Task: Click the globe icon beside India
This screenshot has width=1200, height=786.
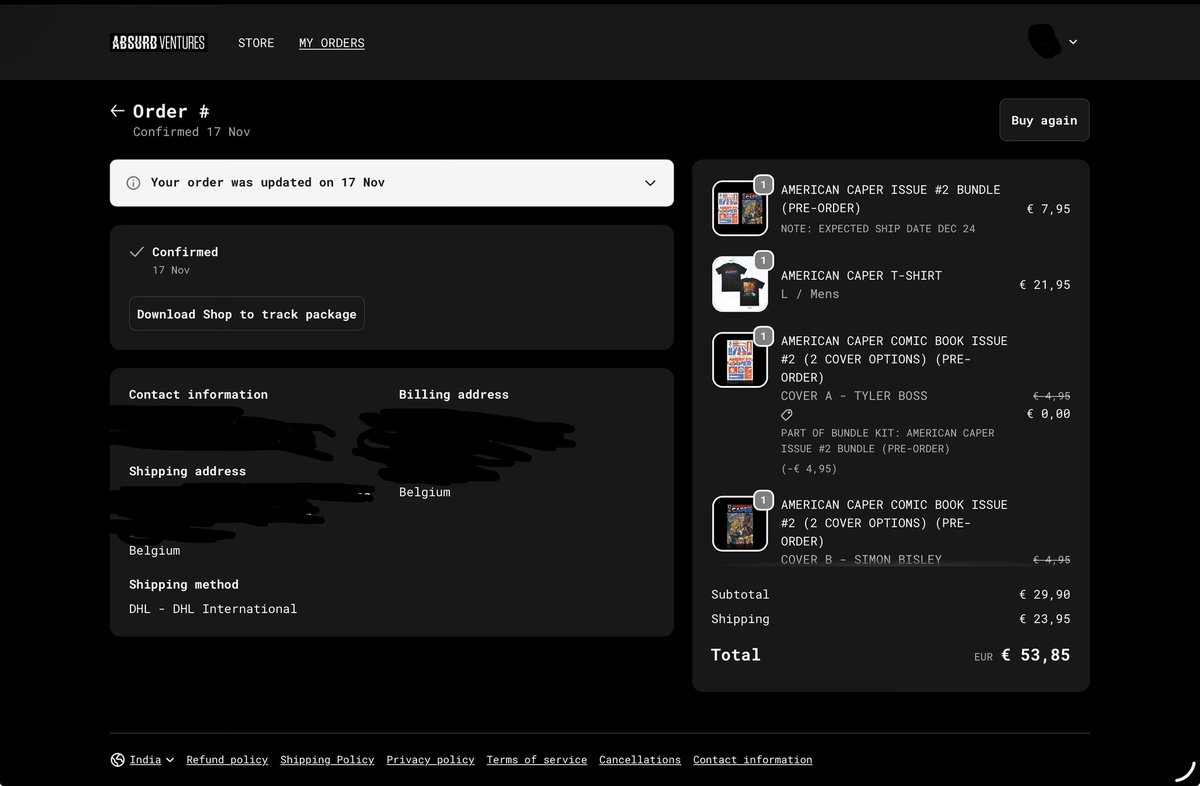Action: (x=117, y=760)
